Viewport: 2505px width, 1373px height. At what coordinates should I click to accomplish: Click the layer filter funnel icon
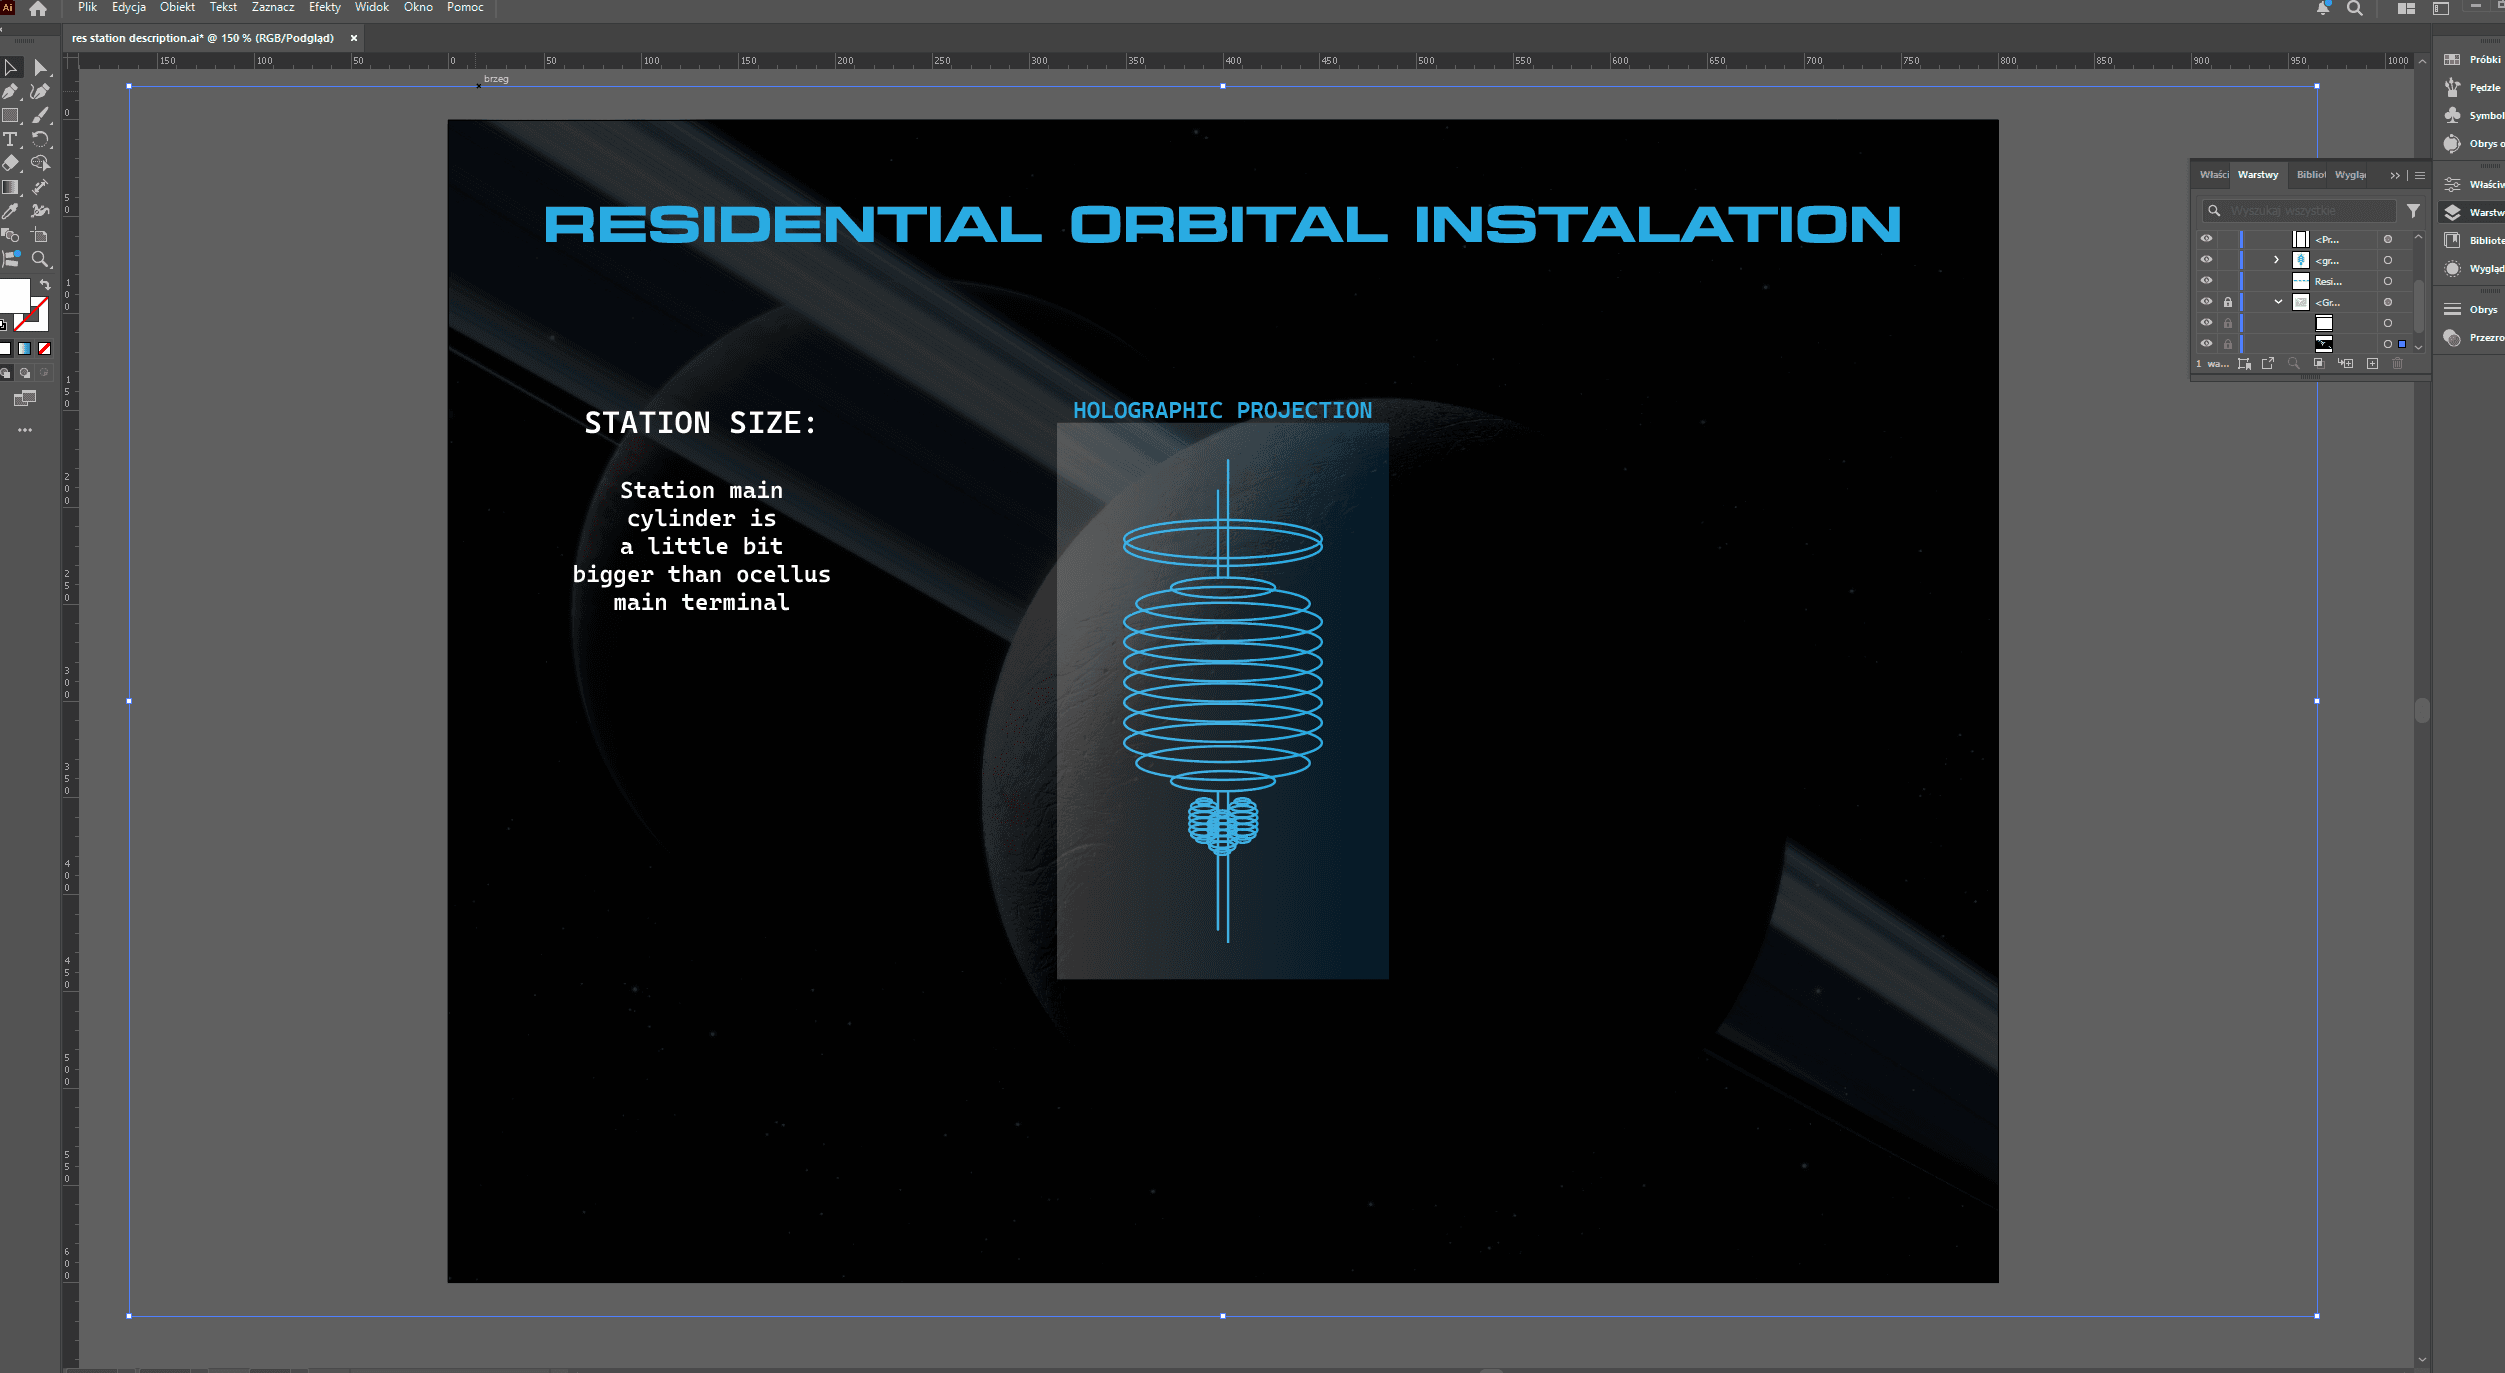(x=2413, y=211)
